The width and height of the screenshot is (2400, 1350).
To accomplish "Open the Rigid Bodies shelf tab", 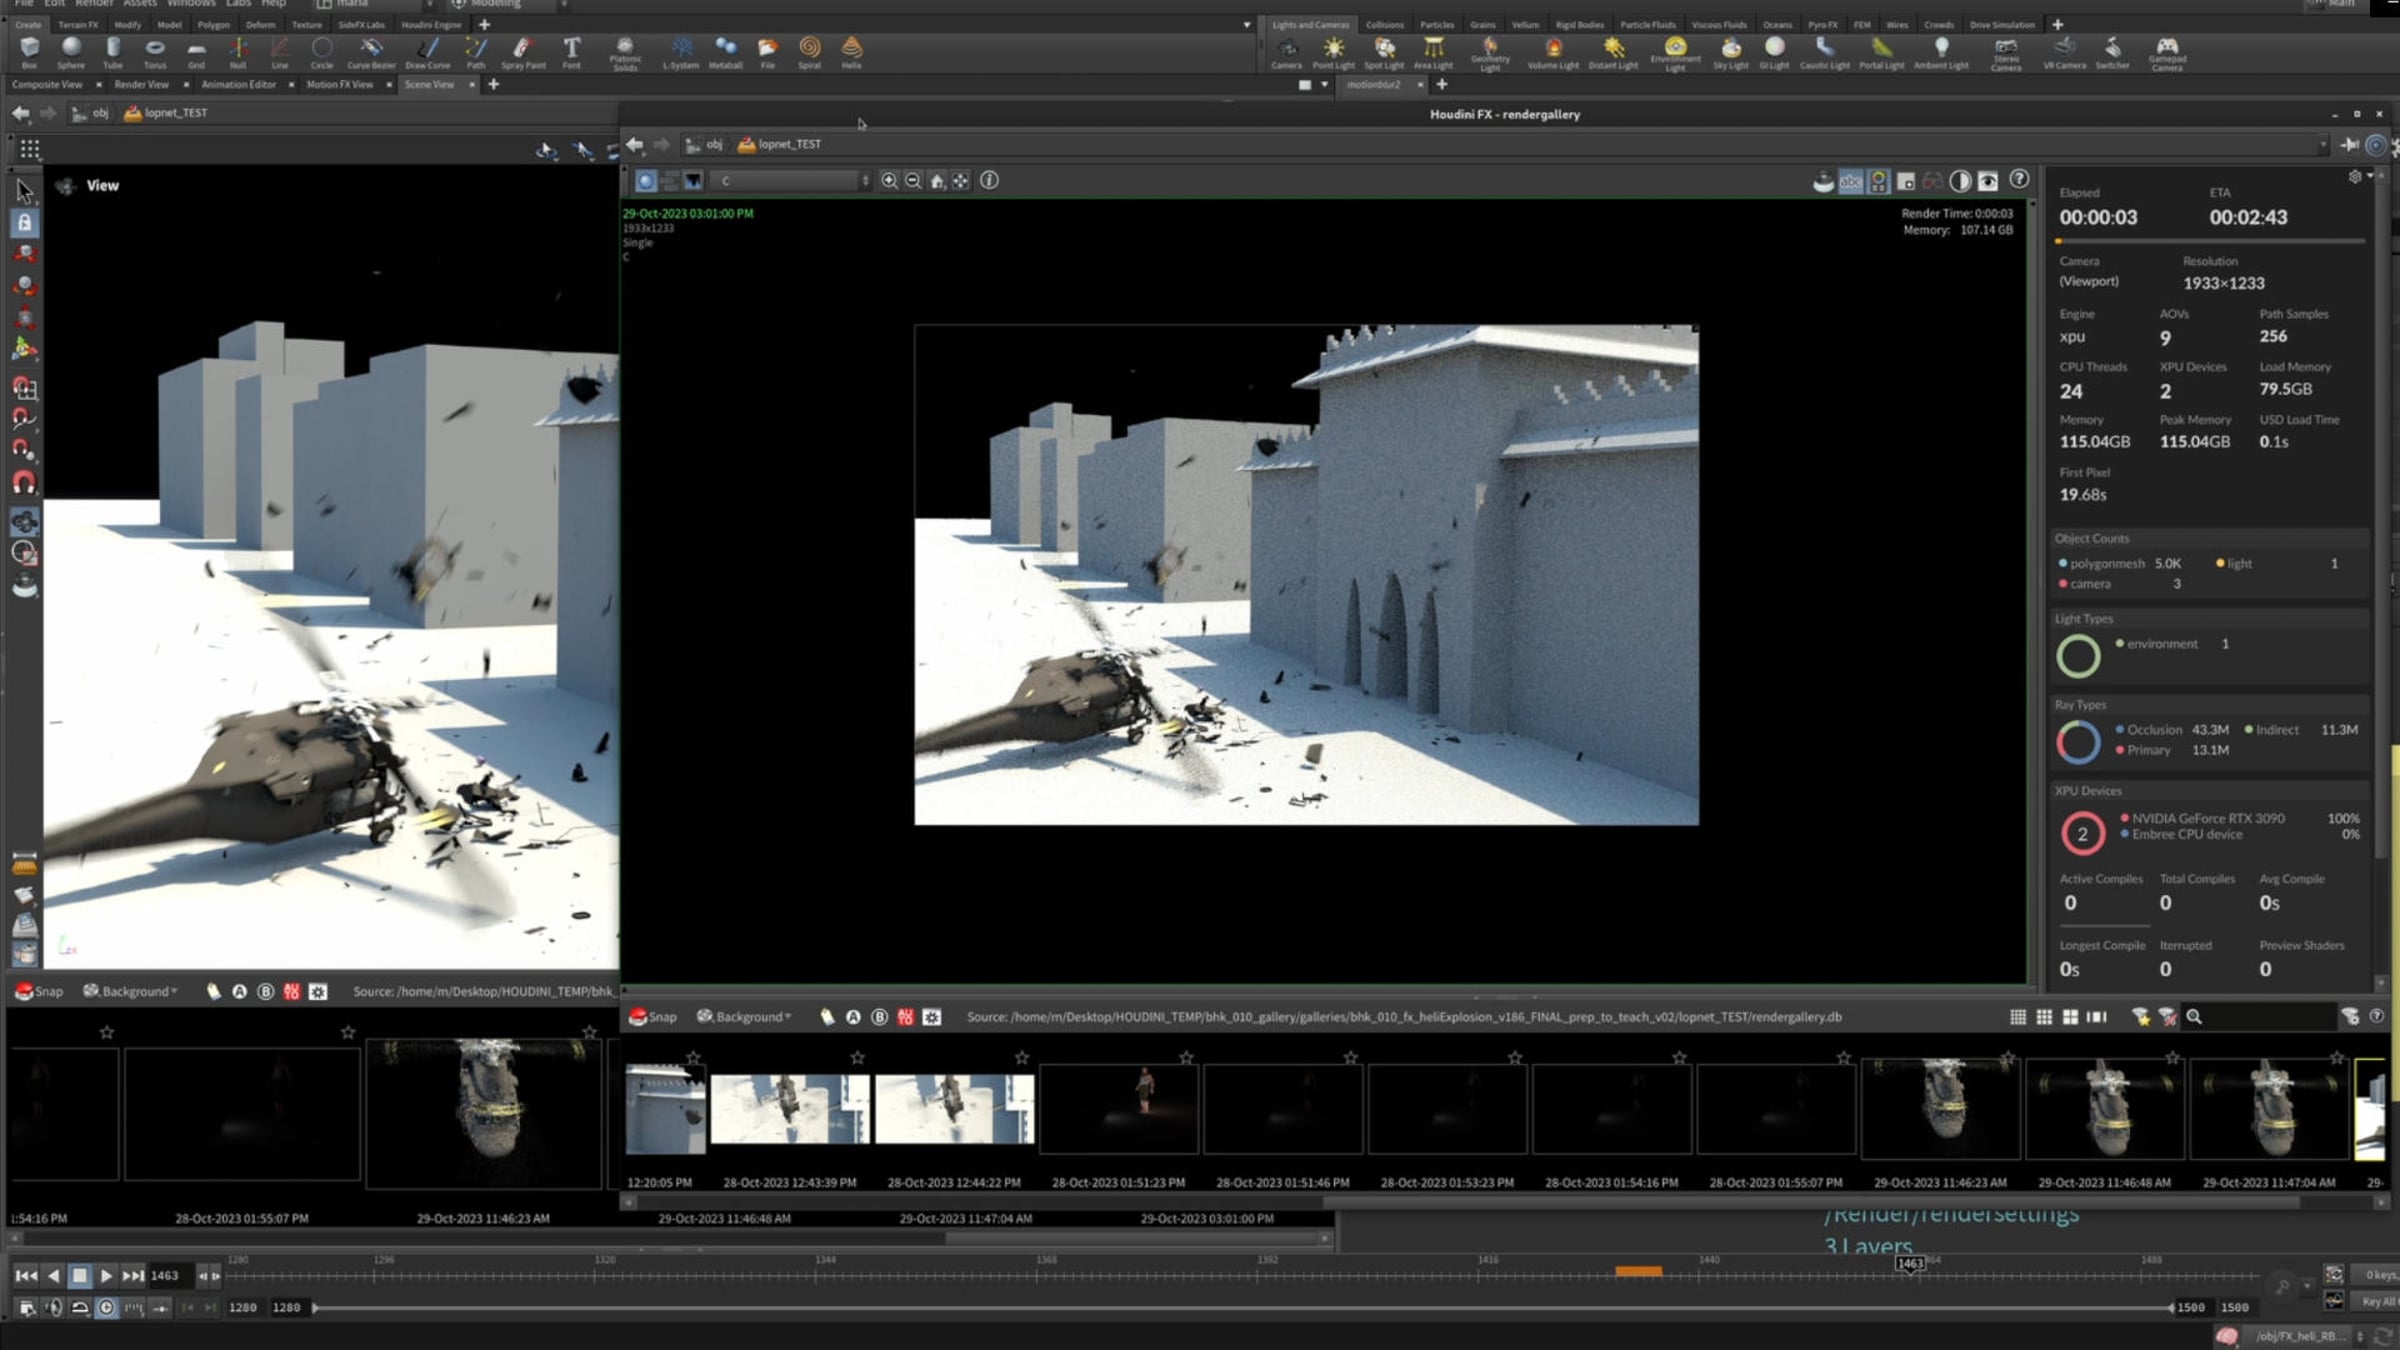I will (1579, 25).
